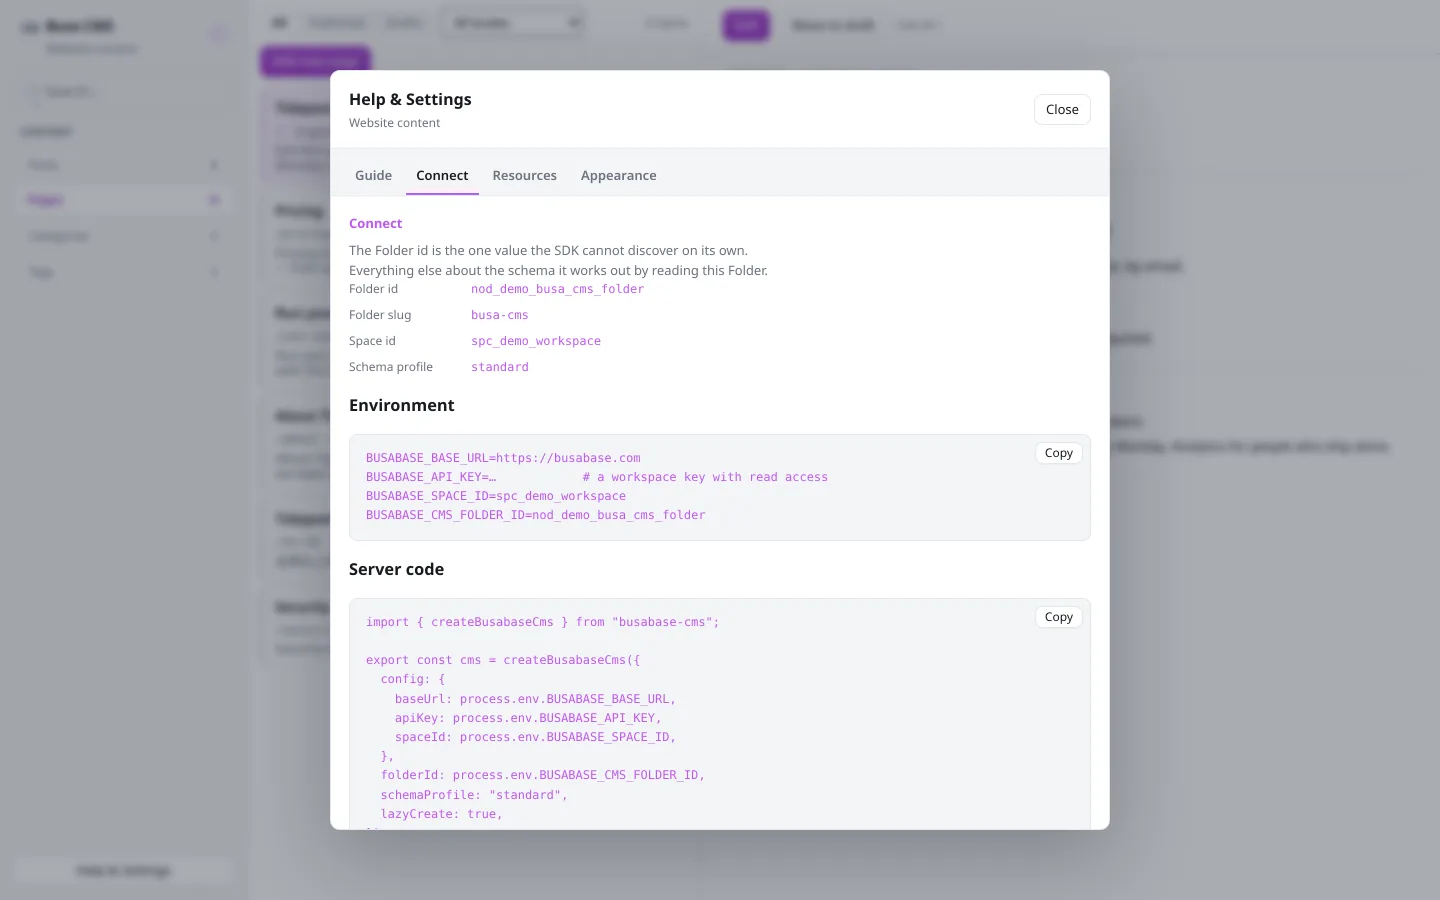
Task: Click the purple Connect section heading
Action: pos(375,224)
